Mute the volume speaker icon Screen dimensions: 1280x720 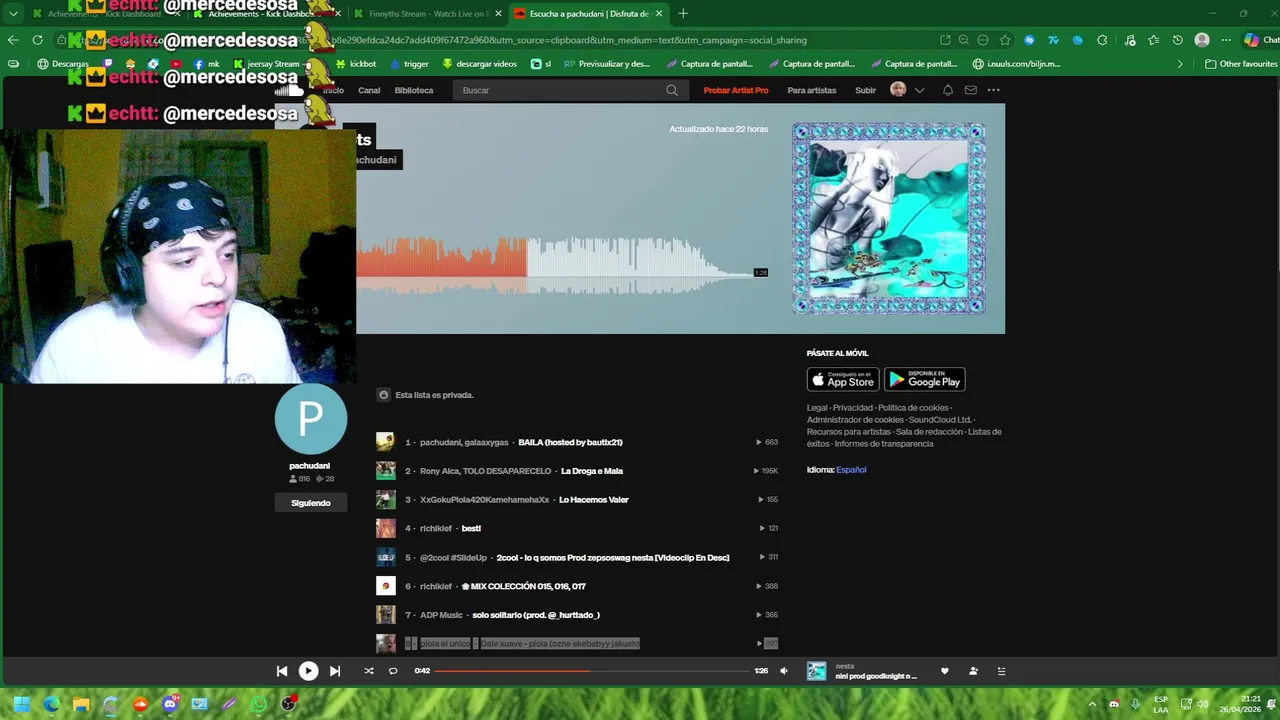point(784,671)
